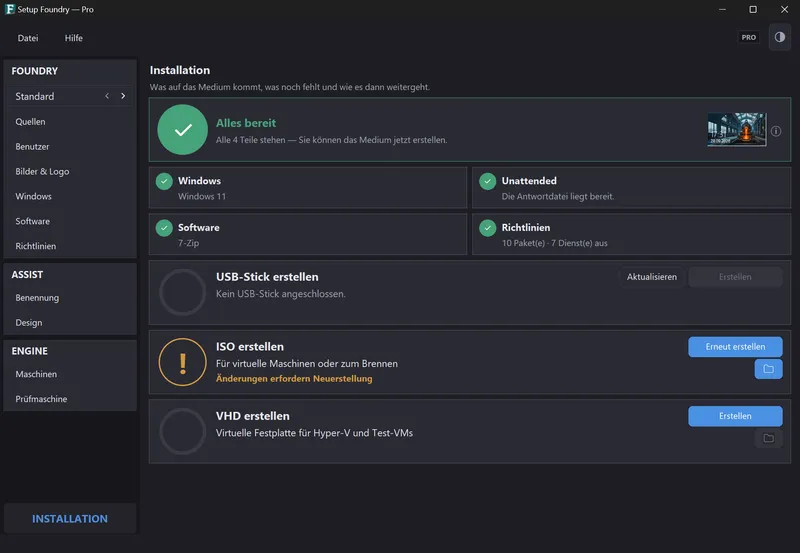Image resolution: width=800 pixels, height=553 pixels.
Task: Click Erstellen for VHD
Action: [x=735, y=416]
